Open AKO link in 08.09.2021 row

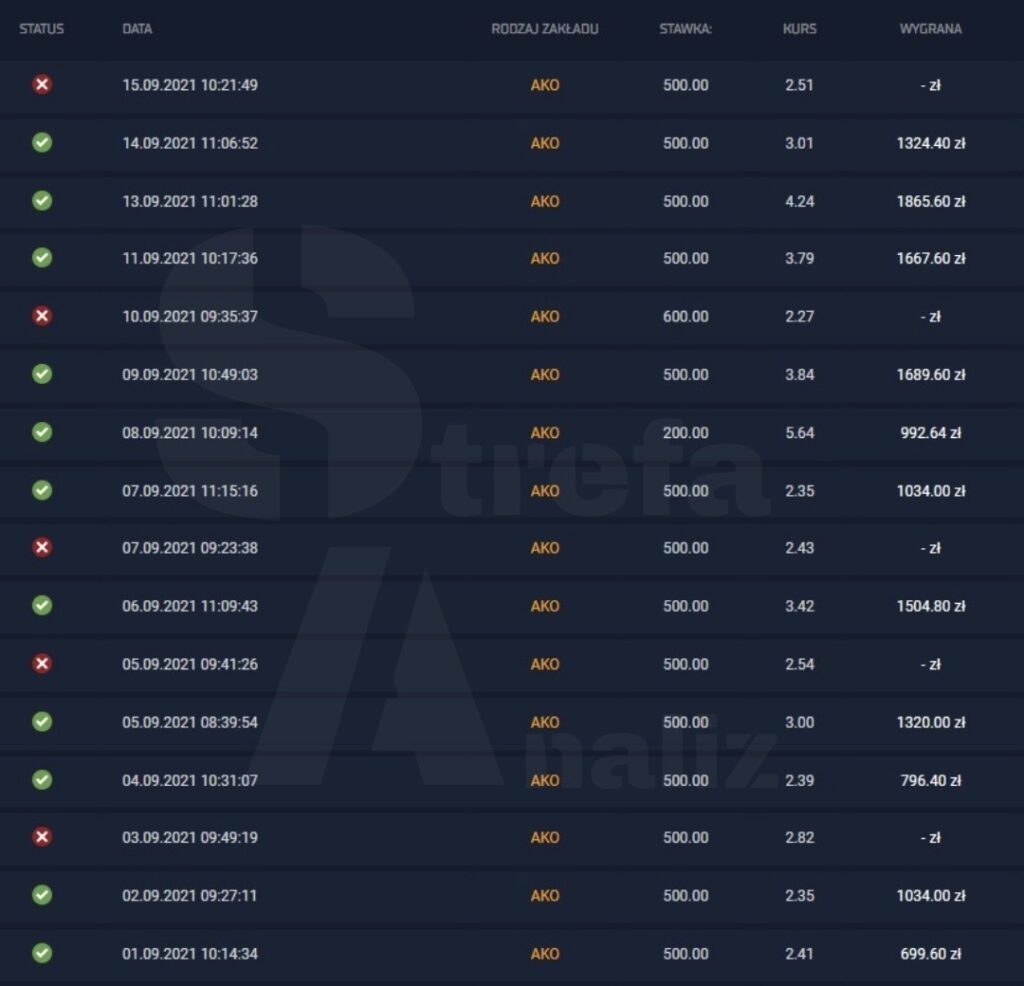[x=545, y=432]
